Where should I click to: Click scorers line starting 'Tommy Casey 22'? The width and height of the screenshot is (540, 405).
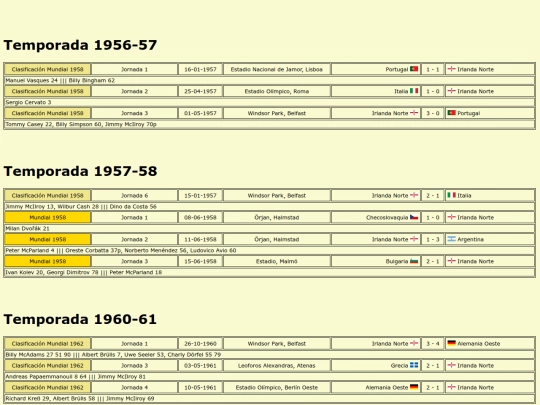(x=270, y=124)
